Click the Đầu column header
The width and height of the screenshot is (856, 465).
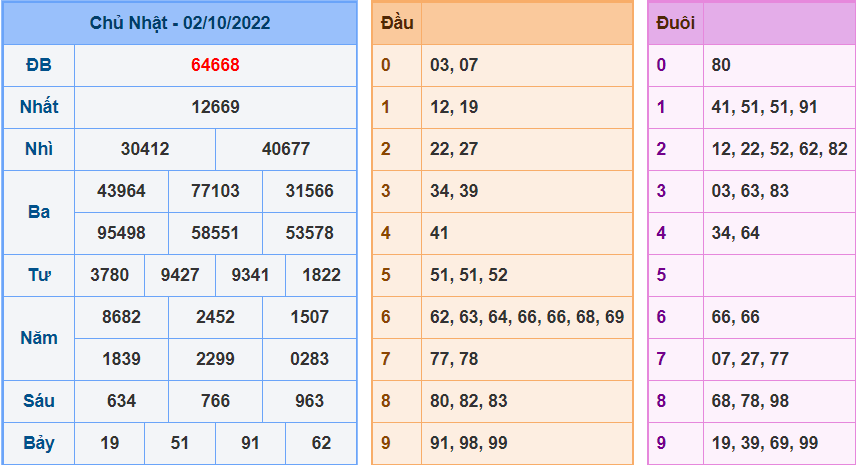click(397, 23)
